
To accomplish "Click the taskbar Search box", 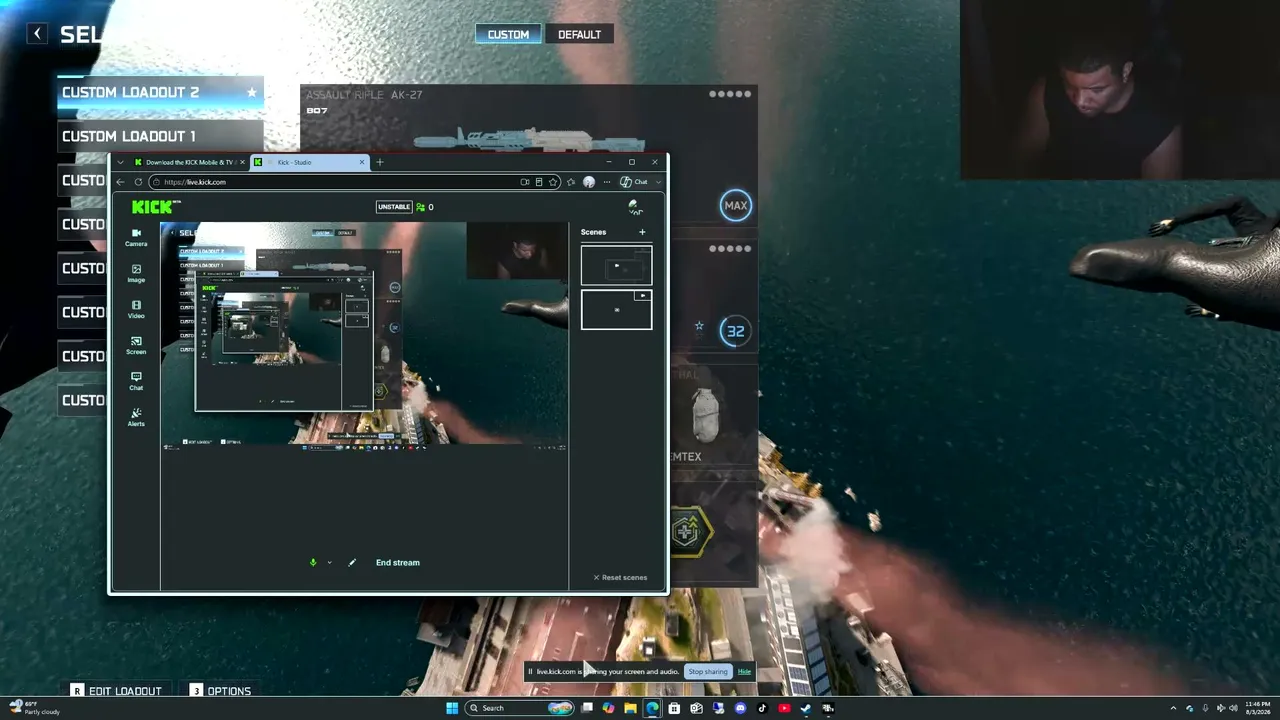I will pos(518,708).
